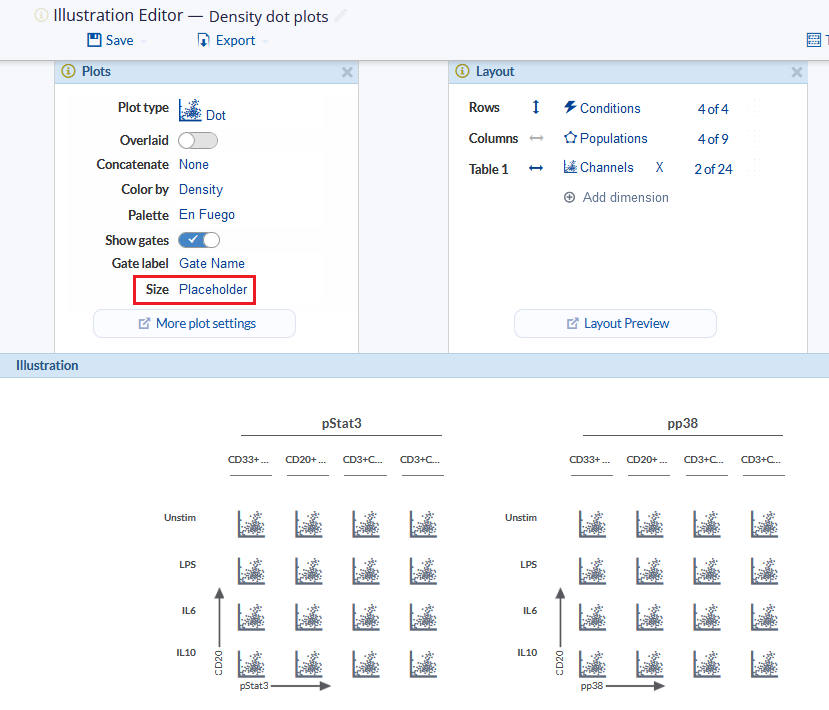Click the pencil icon to rename the illustration
The image size is (829, 710).
tap(341, 16)
